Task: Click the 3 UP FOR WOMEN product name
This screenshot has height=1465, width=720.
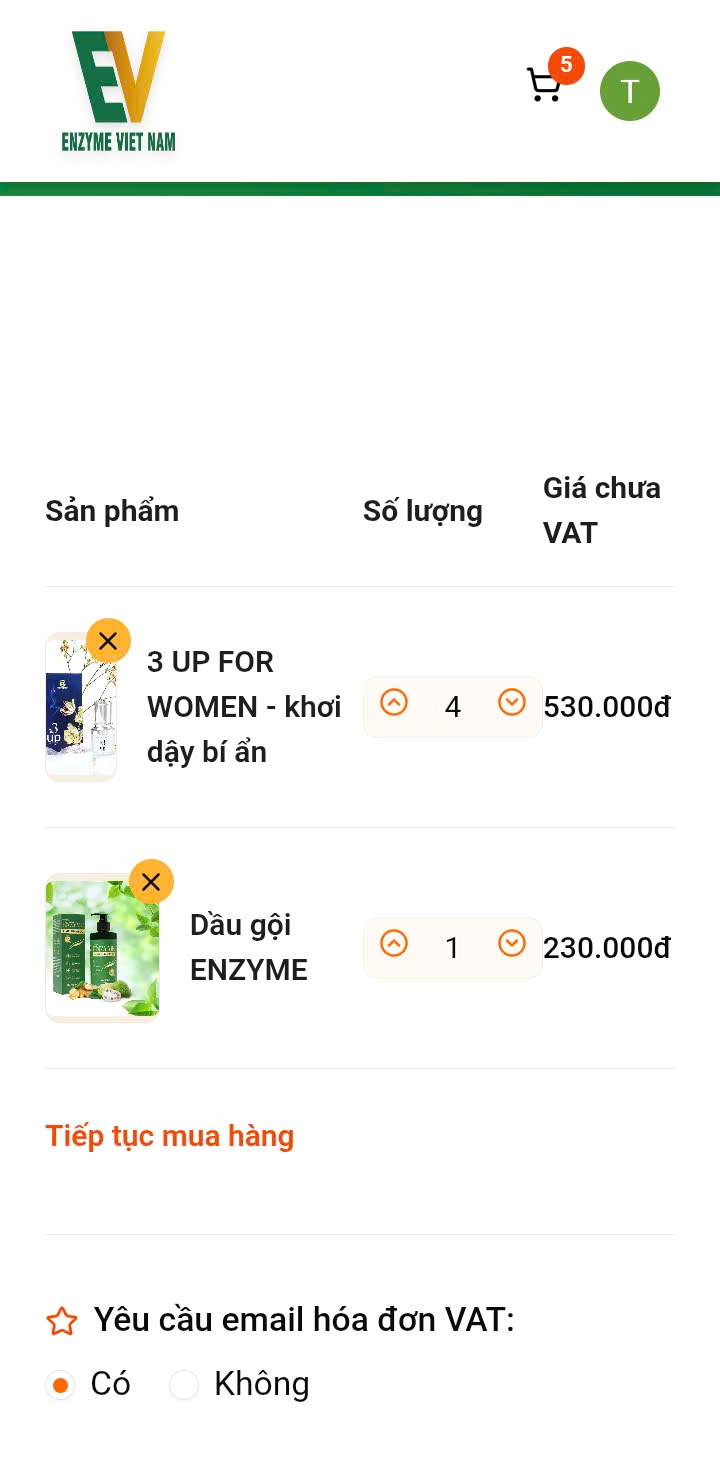Action: point(244,707)
